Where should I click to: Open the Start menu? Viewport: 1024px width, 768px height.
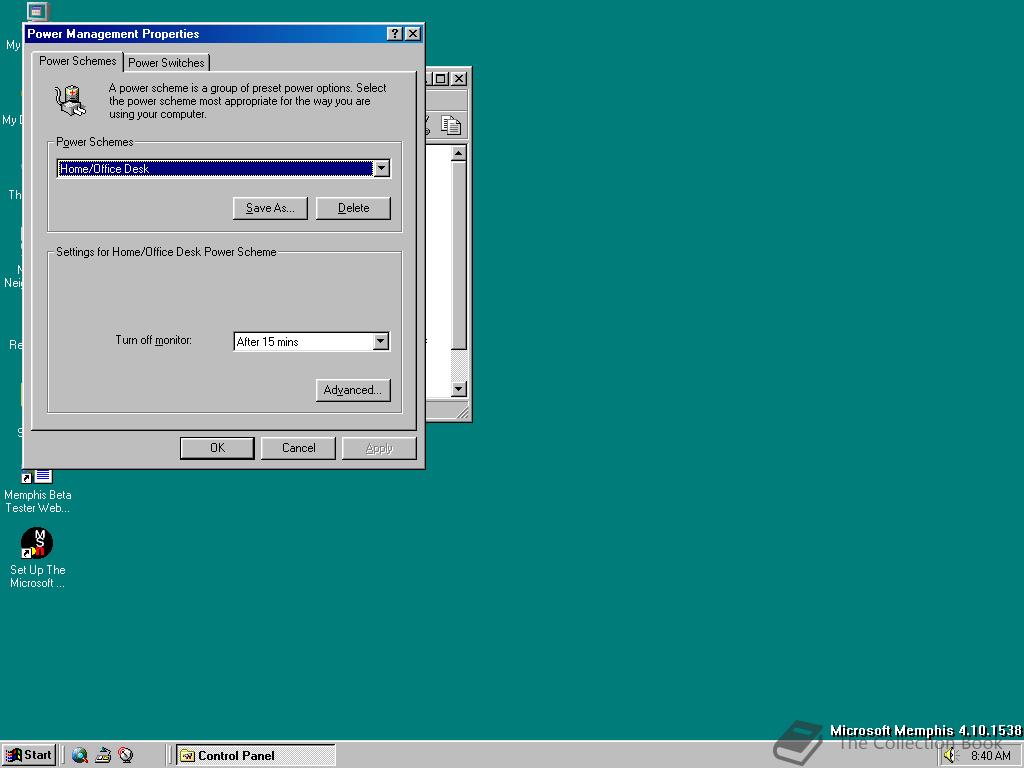pos(29,755)
